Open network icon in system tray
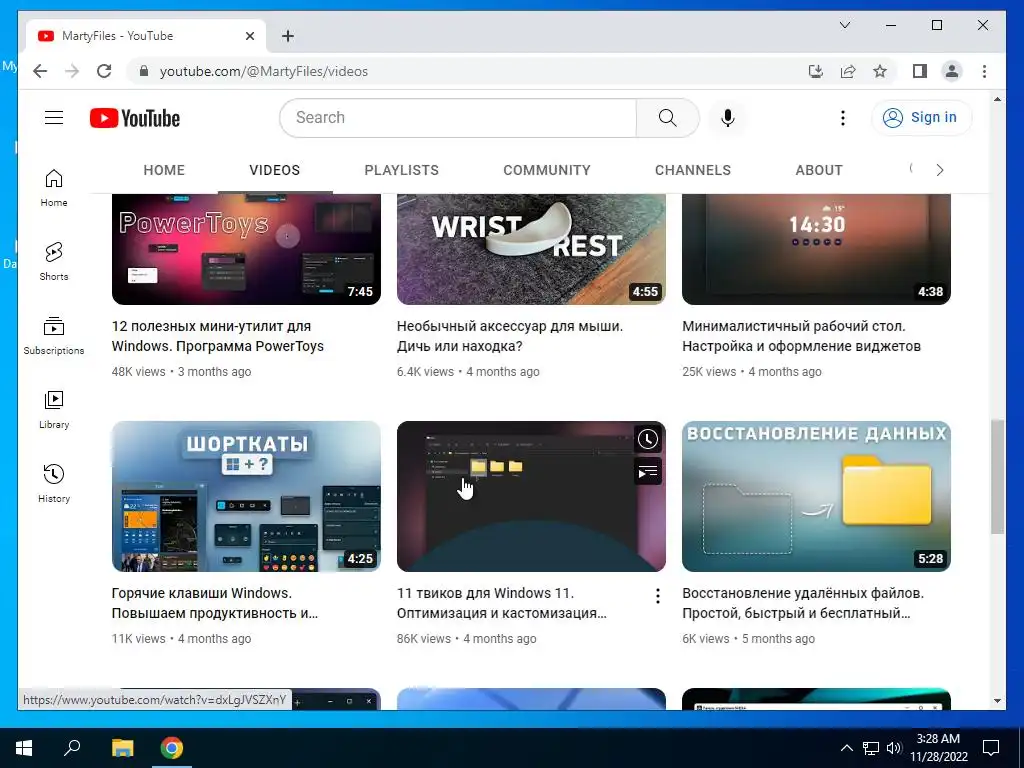 pyautogui.click(x=871, y=748)
